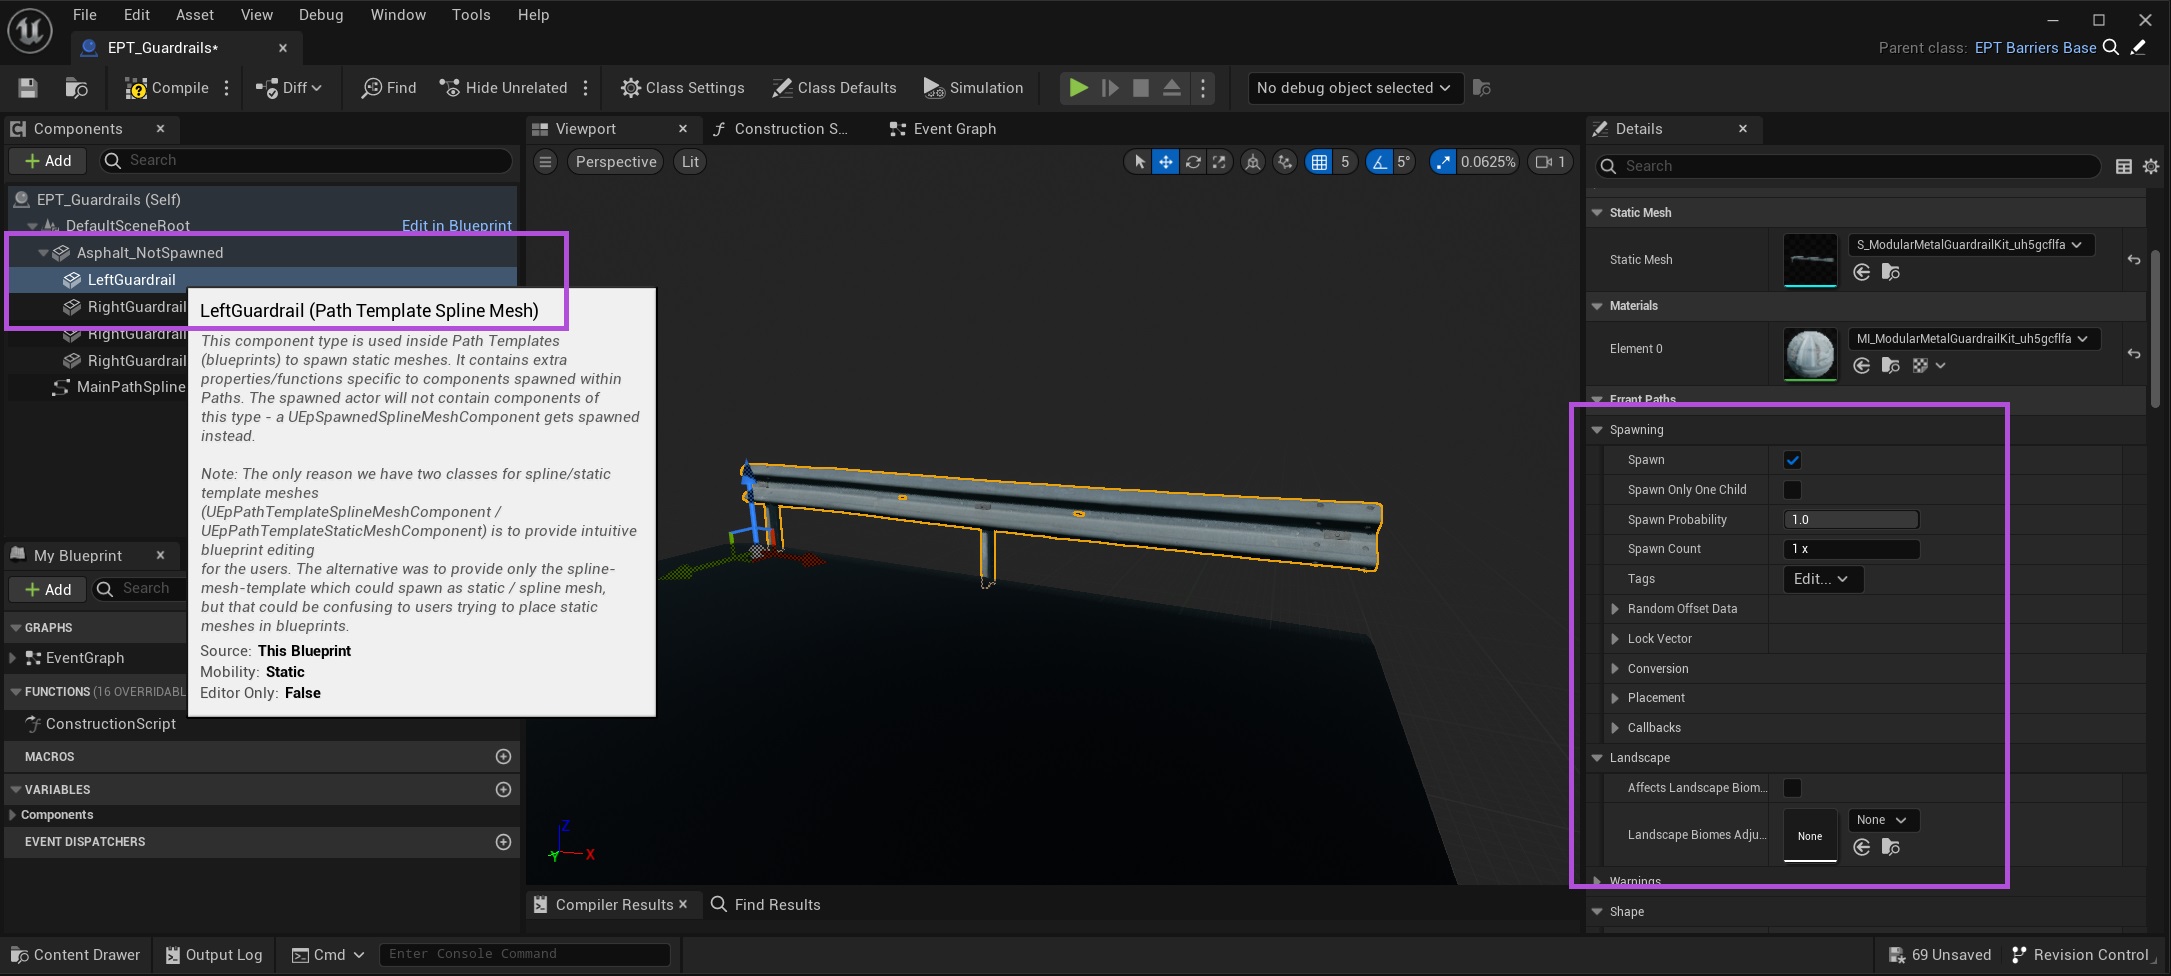Select the translate gizmo tool in viewport

1166,162
